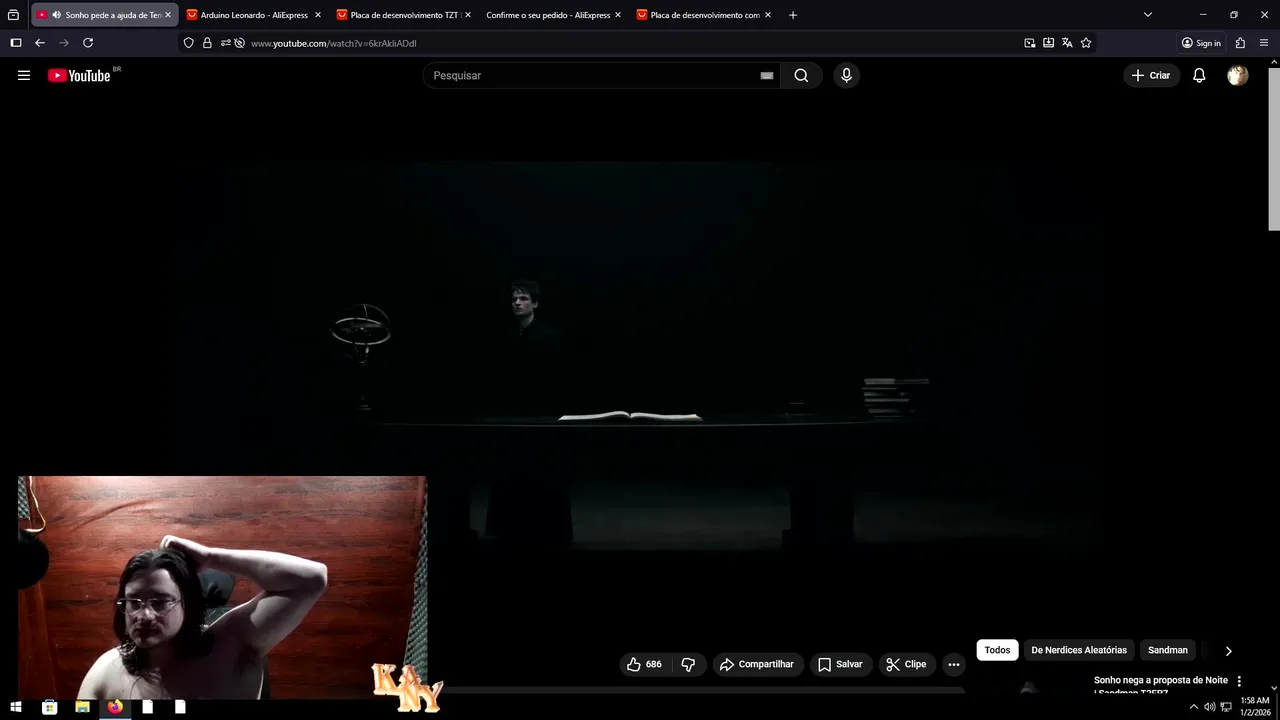The height and width of the screenshot is (720, 1280).
Task: Open picture-in-picture from address bar
Action: pyautogui.click(x=1030, y=43)
